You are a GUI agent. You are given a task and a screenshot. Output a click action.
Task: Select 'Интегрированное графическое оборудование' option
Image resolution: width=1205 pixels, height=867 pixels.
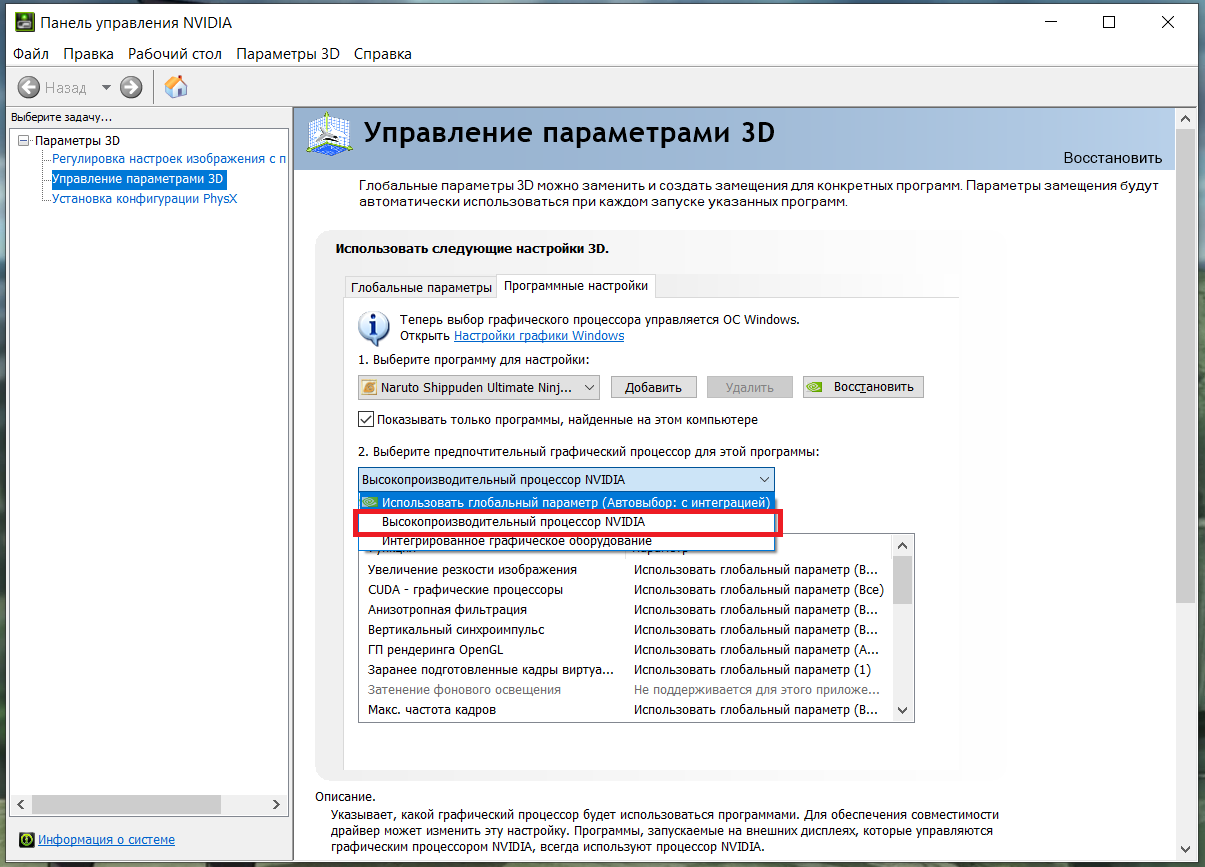point(567,541)
